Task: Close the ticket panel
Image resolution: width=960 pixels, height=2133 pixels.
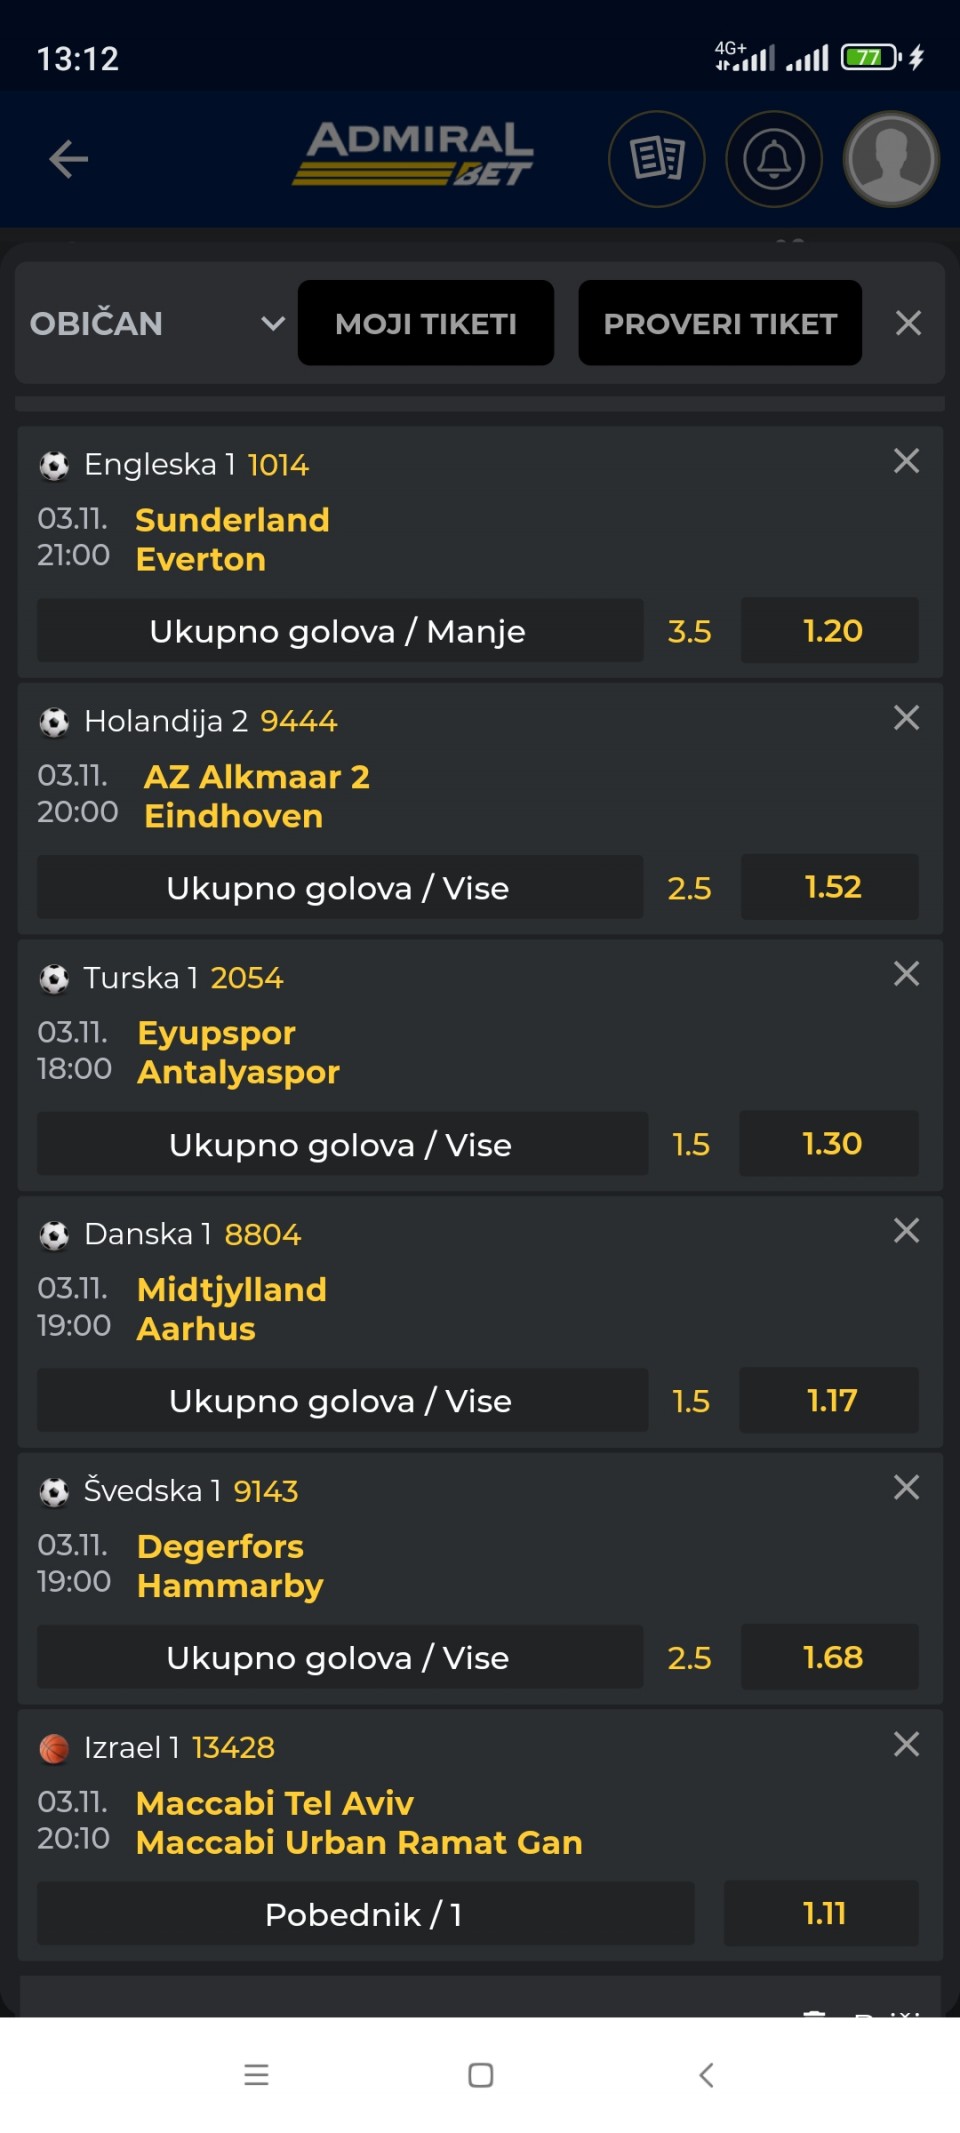Action: (908, 323)
